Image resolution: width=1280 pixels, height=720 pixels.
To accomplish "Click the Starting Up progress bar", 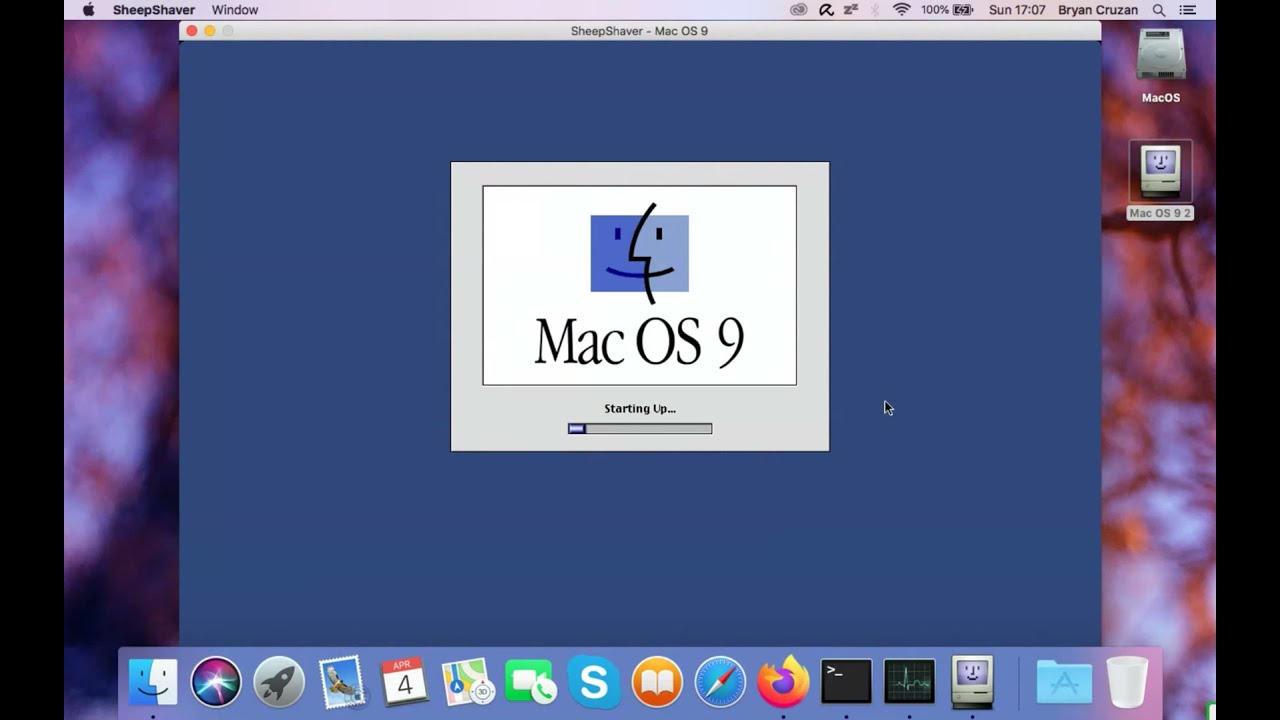I will point(640,429).
